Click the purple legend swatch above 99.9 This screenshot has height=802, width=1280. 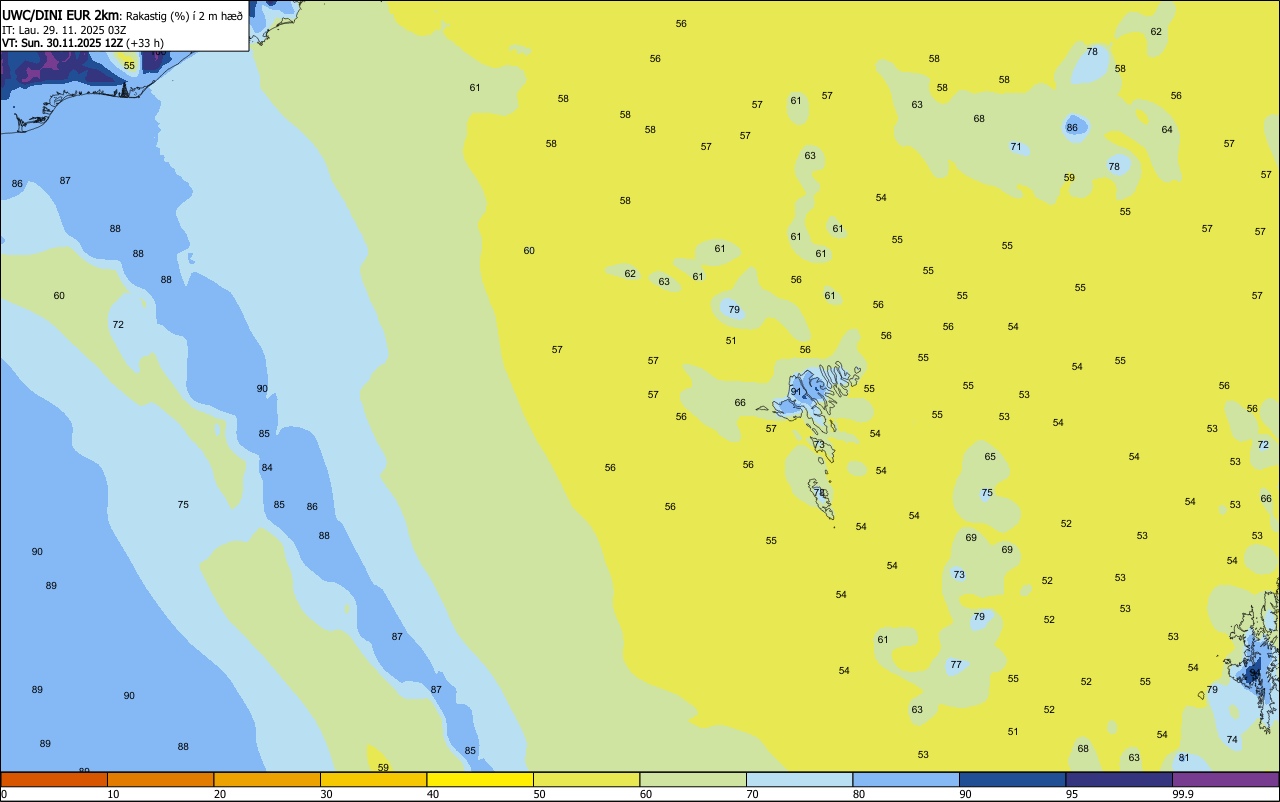(1225, 779)
